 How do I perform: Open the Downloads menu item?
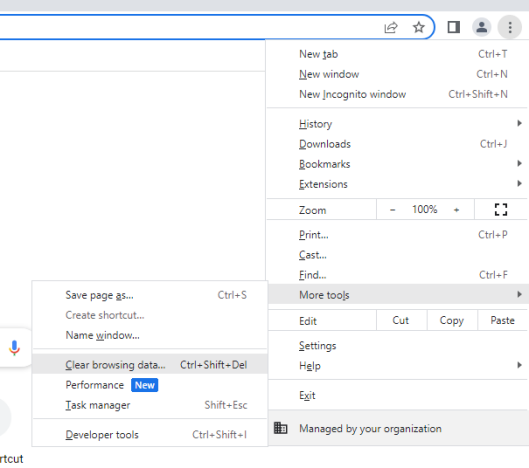pyautogui.click(x=397, y=144)
